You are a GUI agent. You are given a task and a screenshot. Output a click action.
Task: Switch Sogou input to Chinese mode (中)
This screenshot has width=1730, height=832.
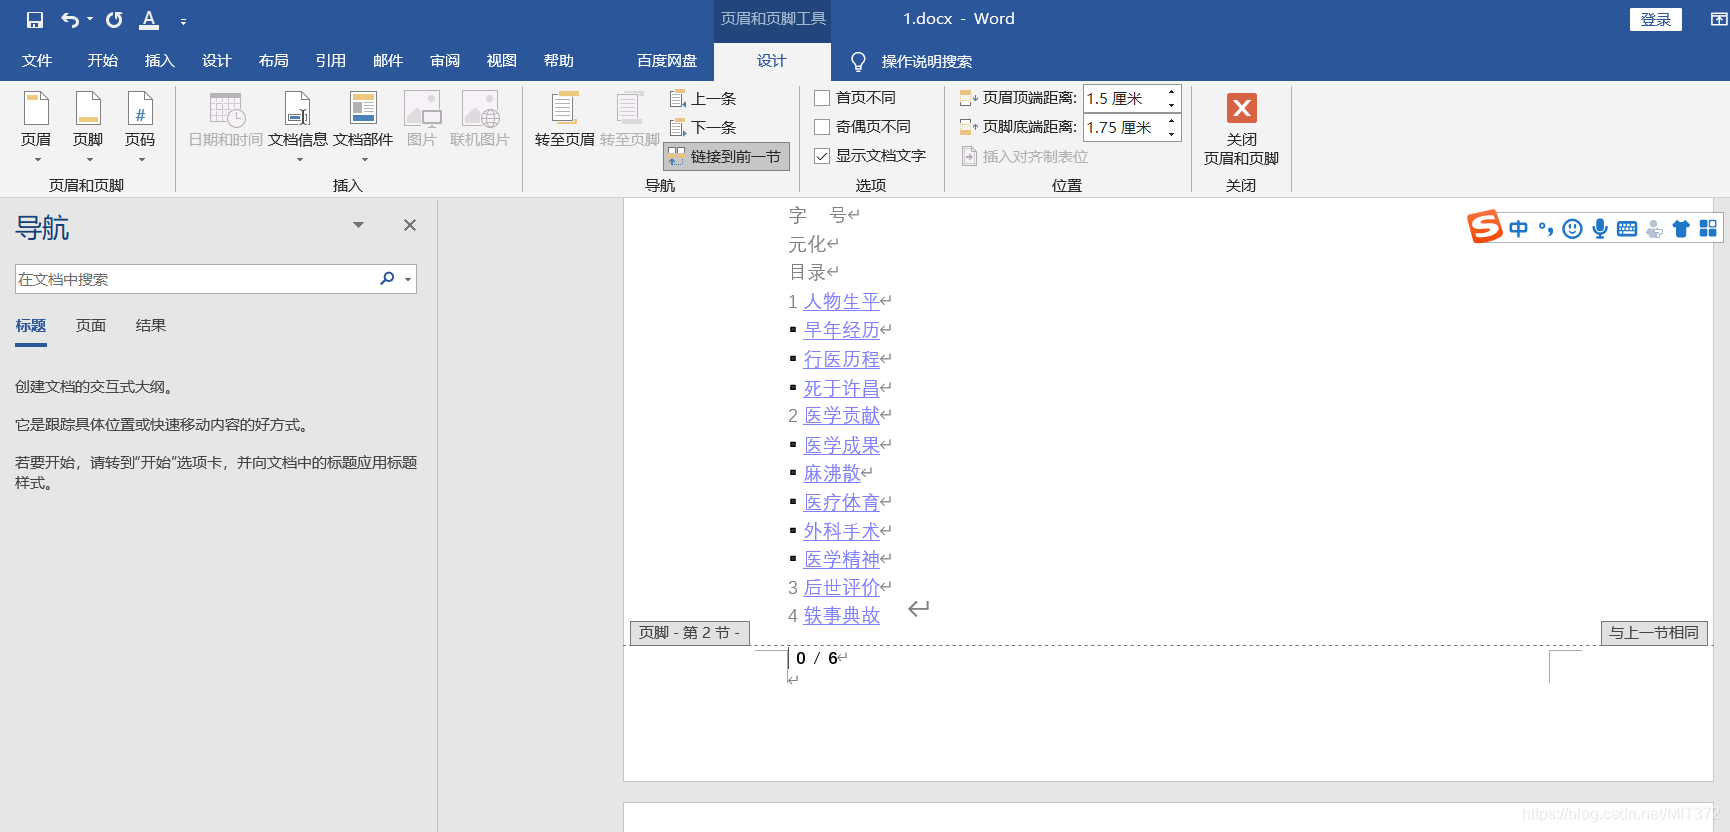[1518, 229]
